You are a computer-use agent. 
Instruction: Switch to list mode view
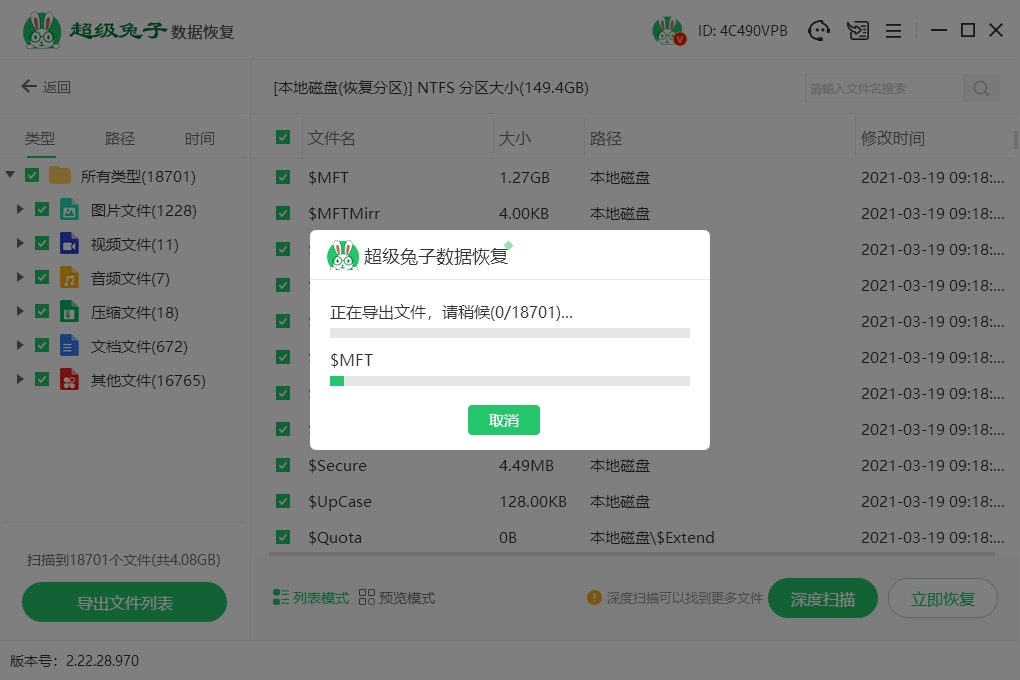coord(311,598)
